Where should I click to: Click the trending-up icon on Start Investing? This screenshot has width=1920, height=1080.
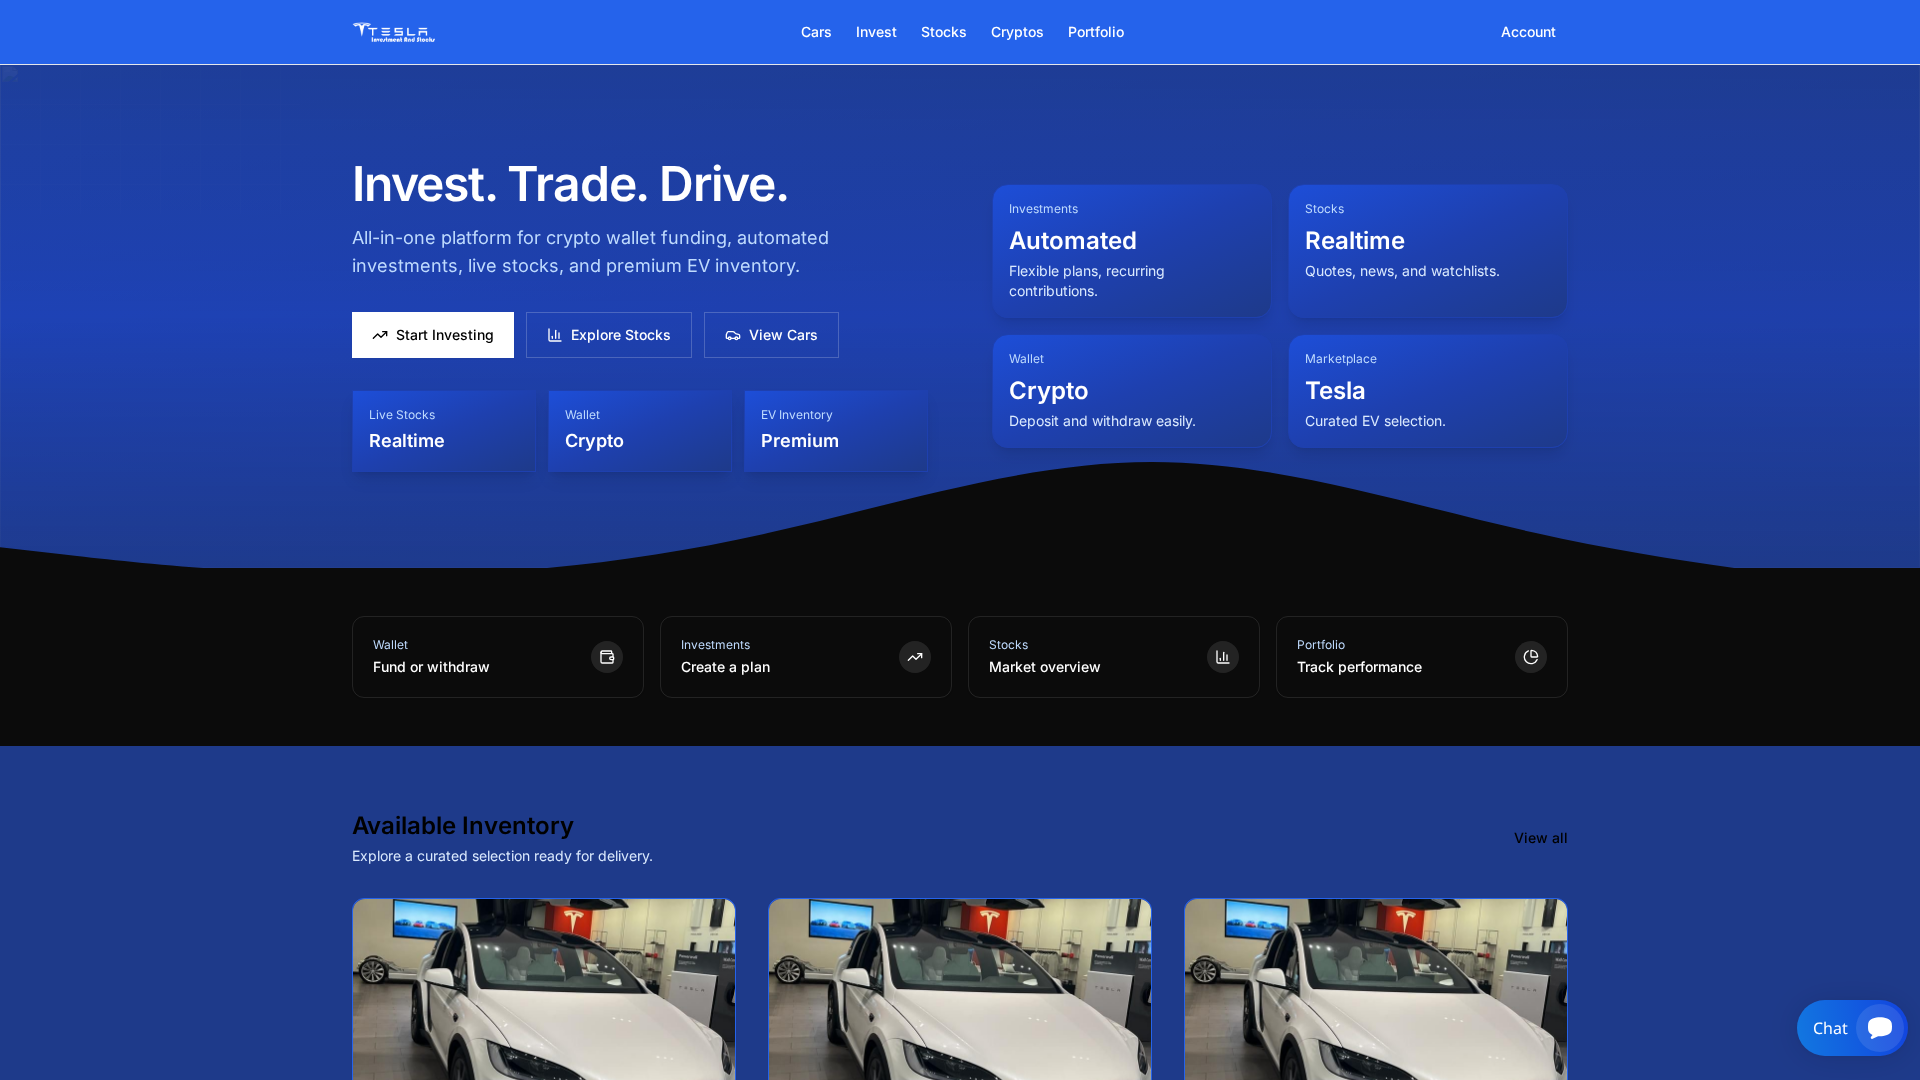coord(381,335)
